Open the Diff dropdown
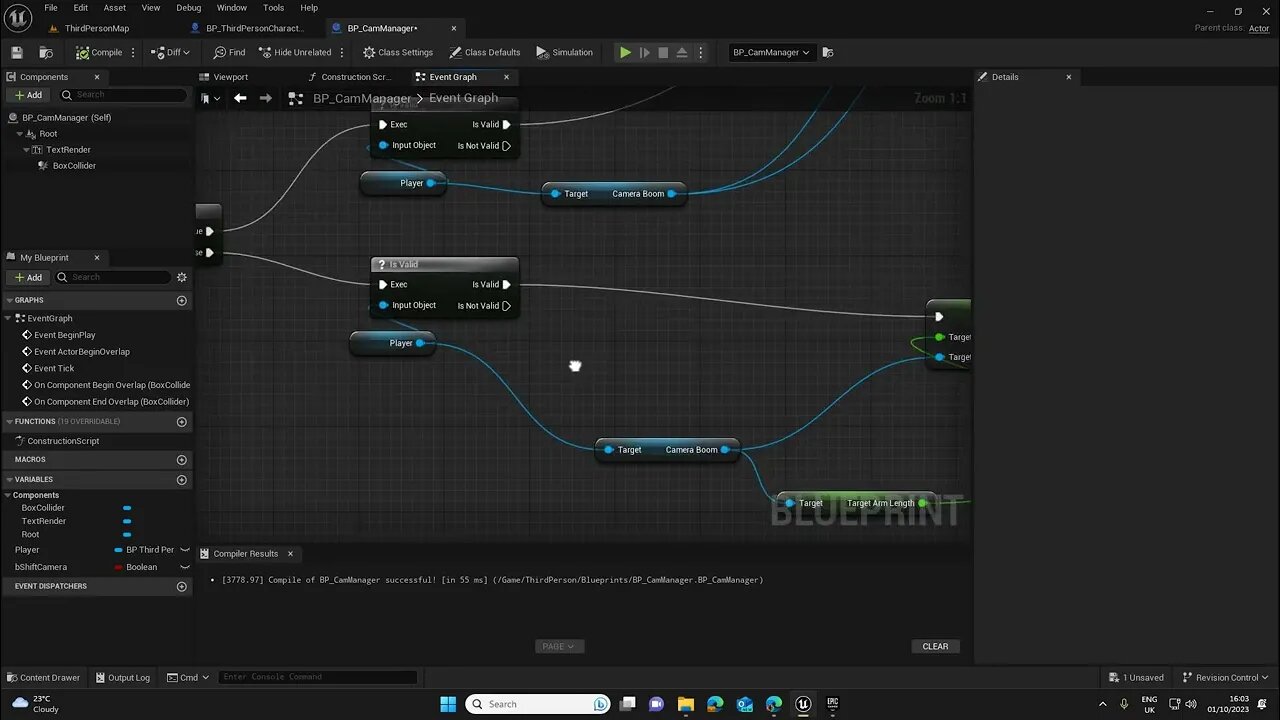The height and width of the screenshot is (720, 1280). click(170, 52)
